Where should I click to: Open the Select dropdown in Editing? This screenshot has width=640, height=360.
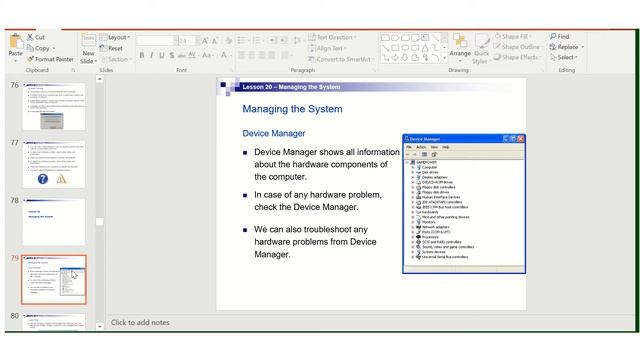pos(564,58)
